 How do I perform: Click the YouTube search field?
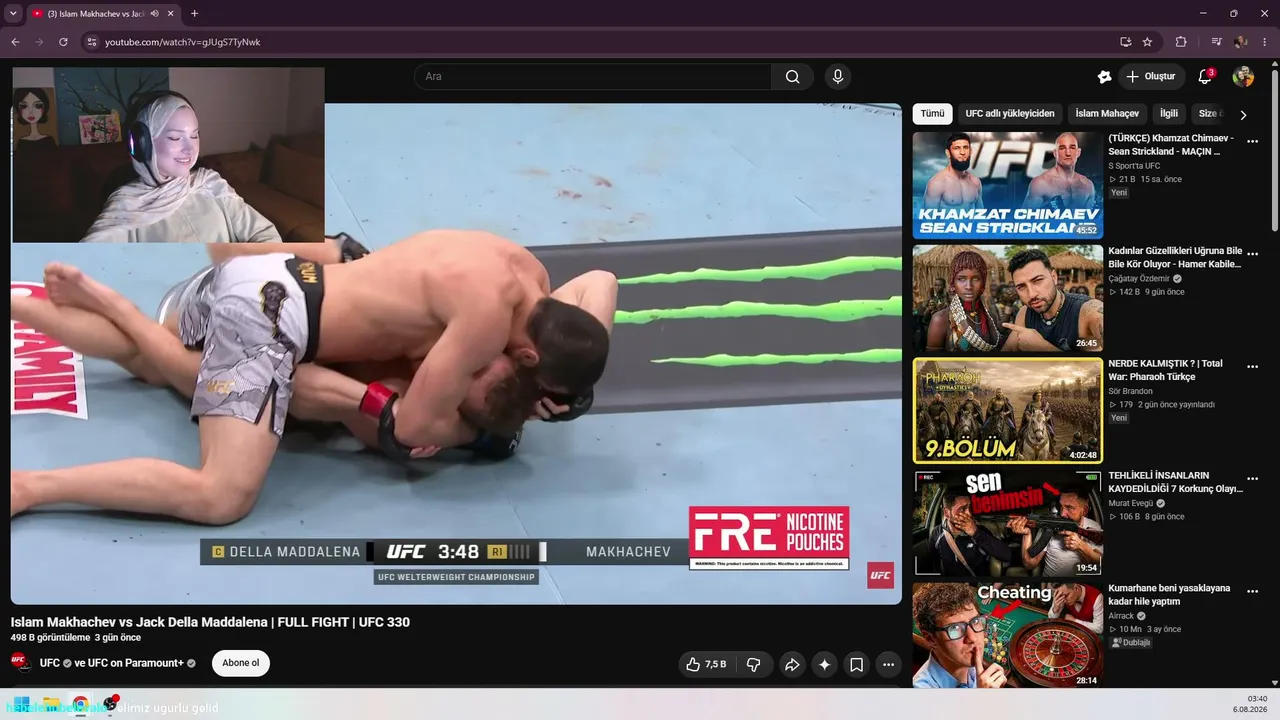point(593,77)
